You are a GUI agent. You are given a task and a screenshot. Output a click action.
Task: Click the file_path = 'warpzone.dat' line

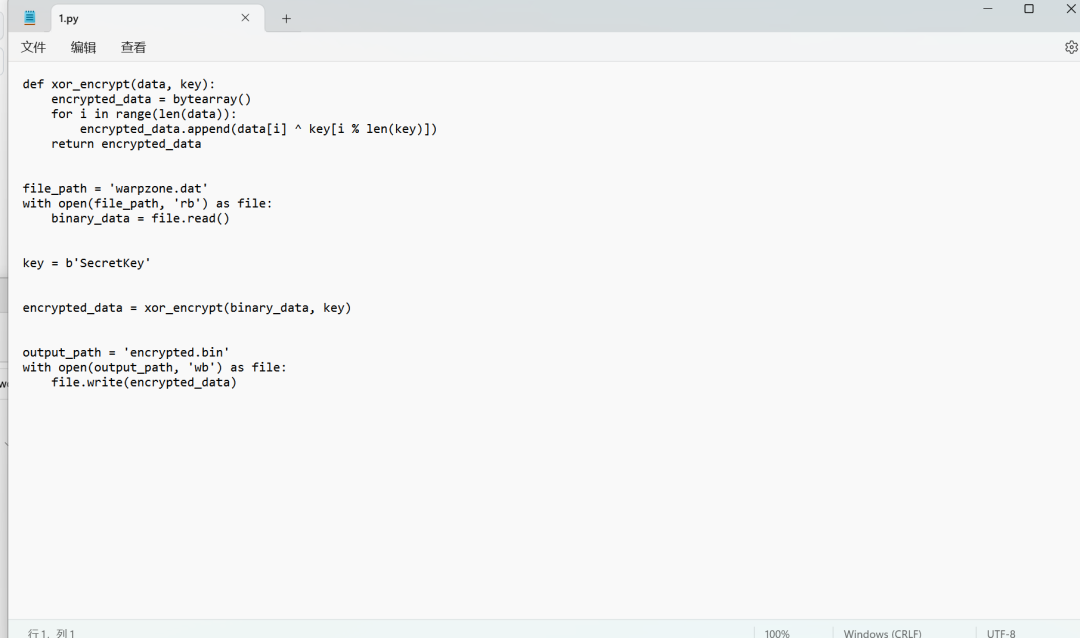[x=115, y=188]
